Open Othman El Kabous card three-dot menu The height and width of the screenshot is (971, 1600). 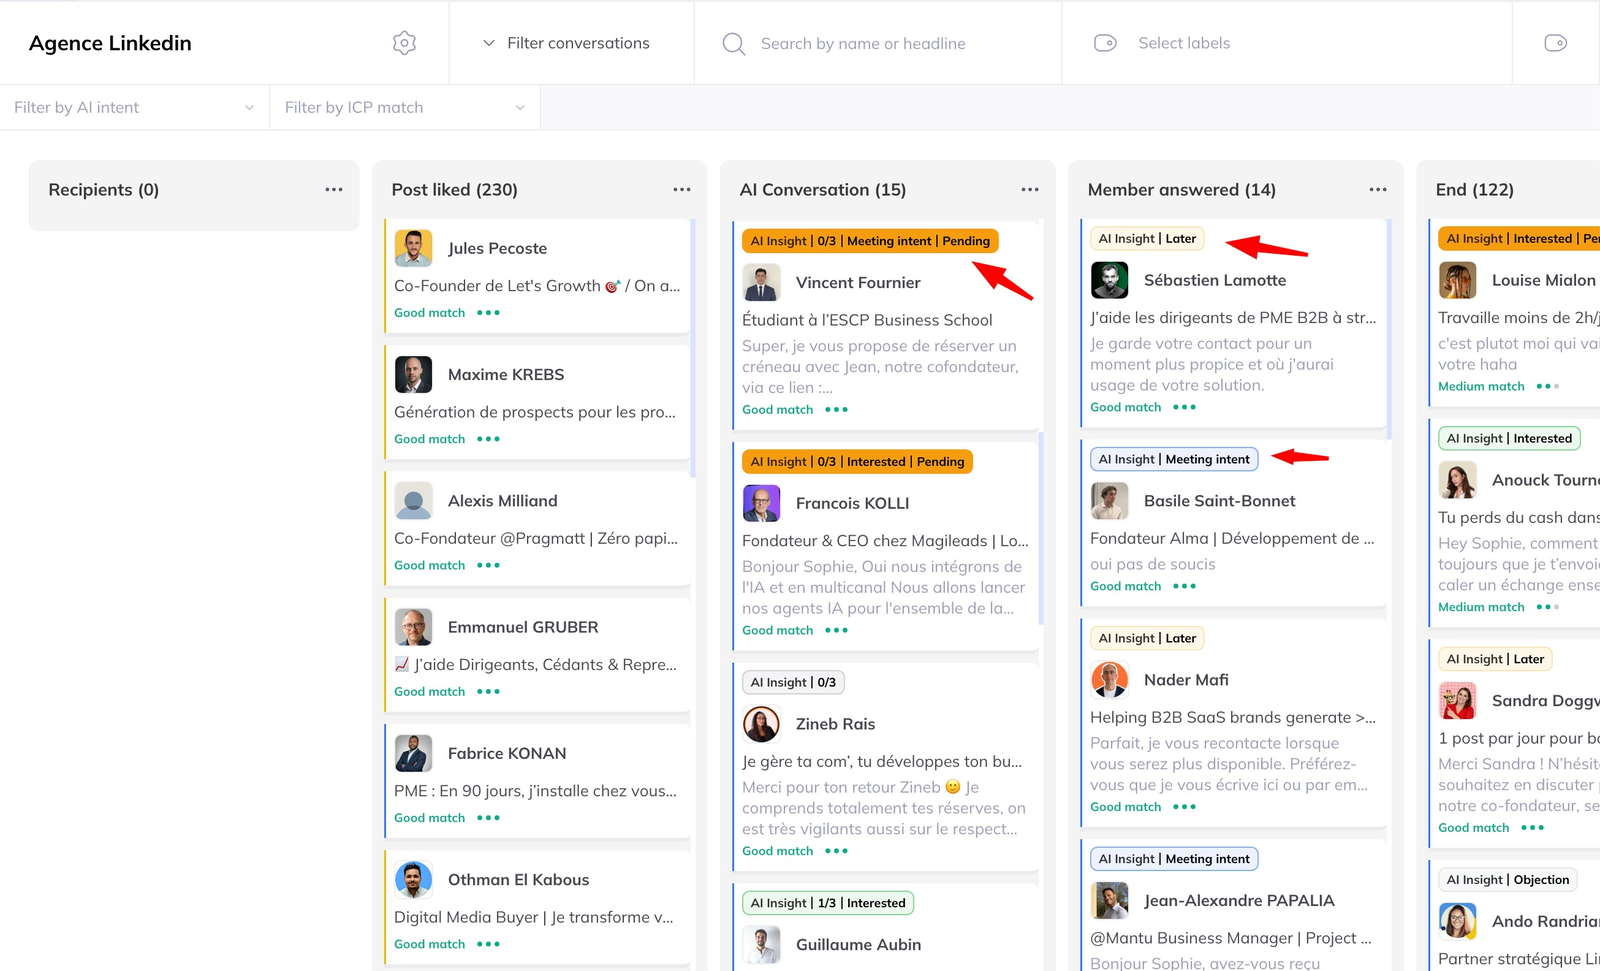point(488,944)
